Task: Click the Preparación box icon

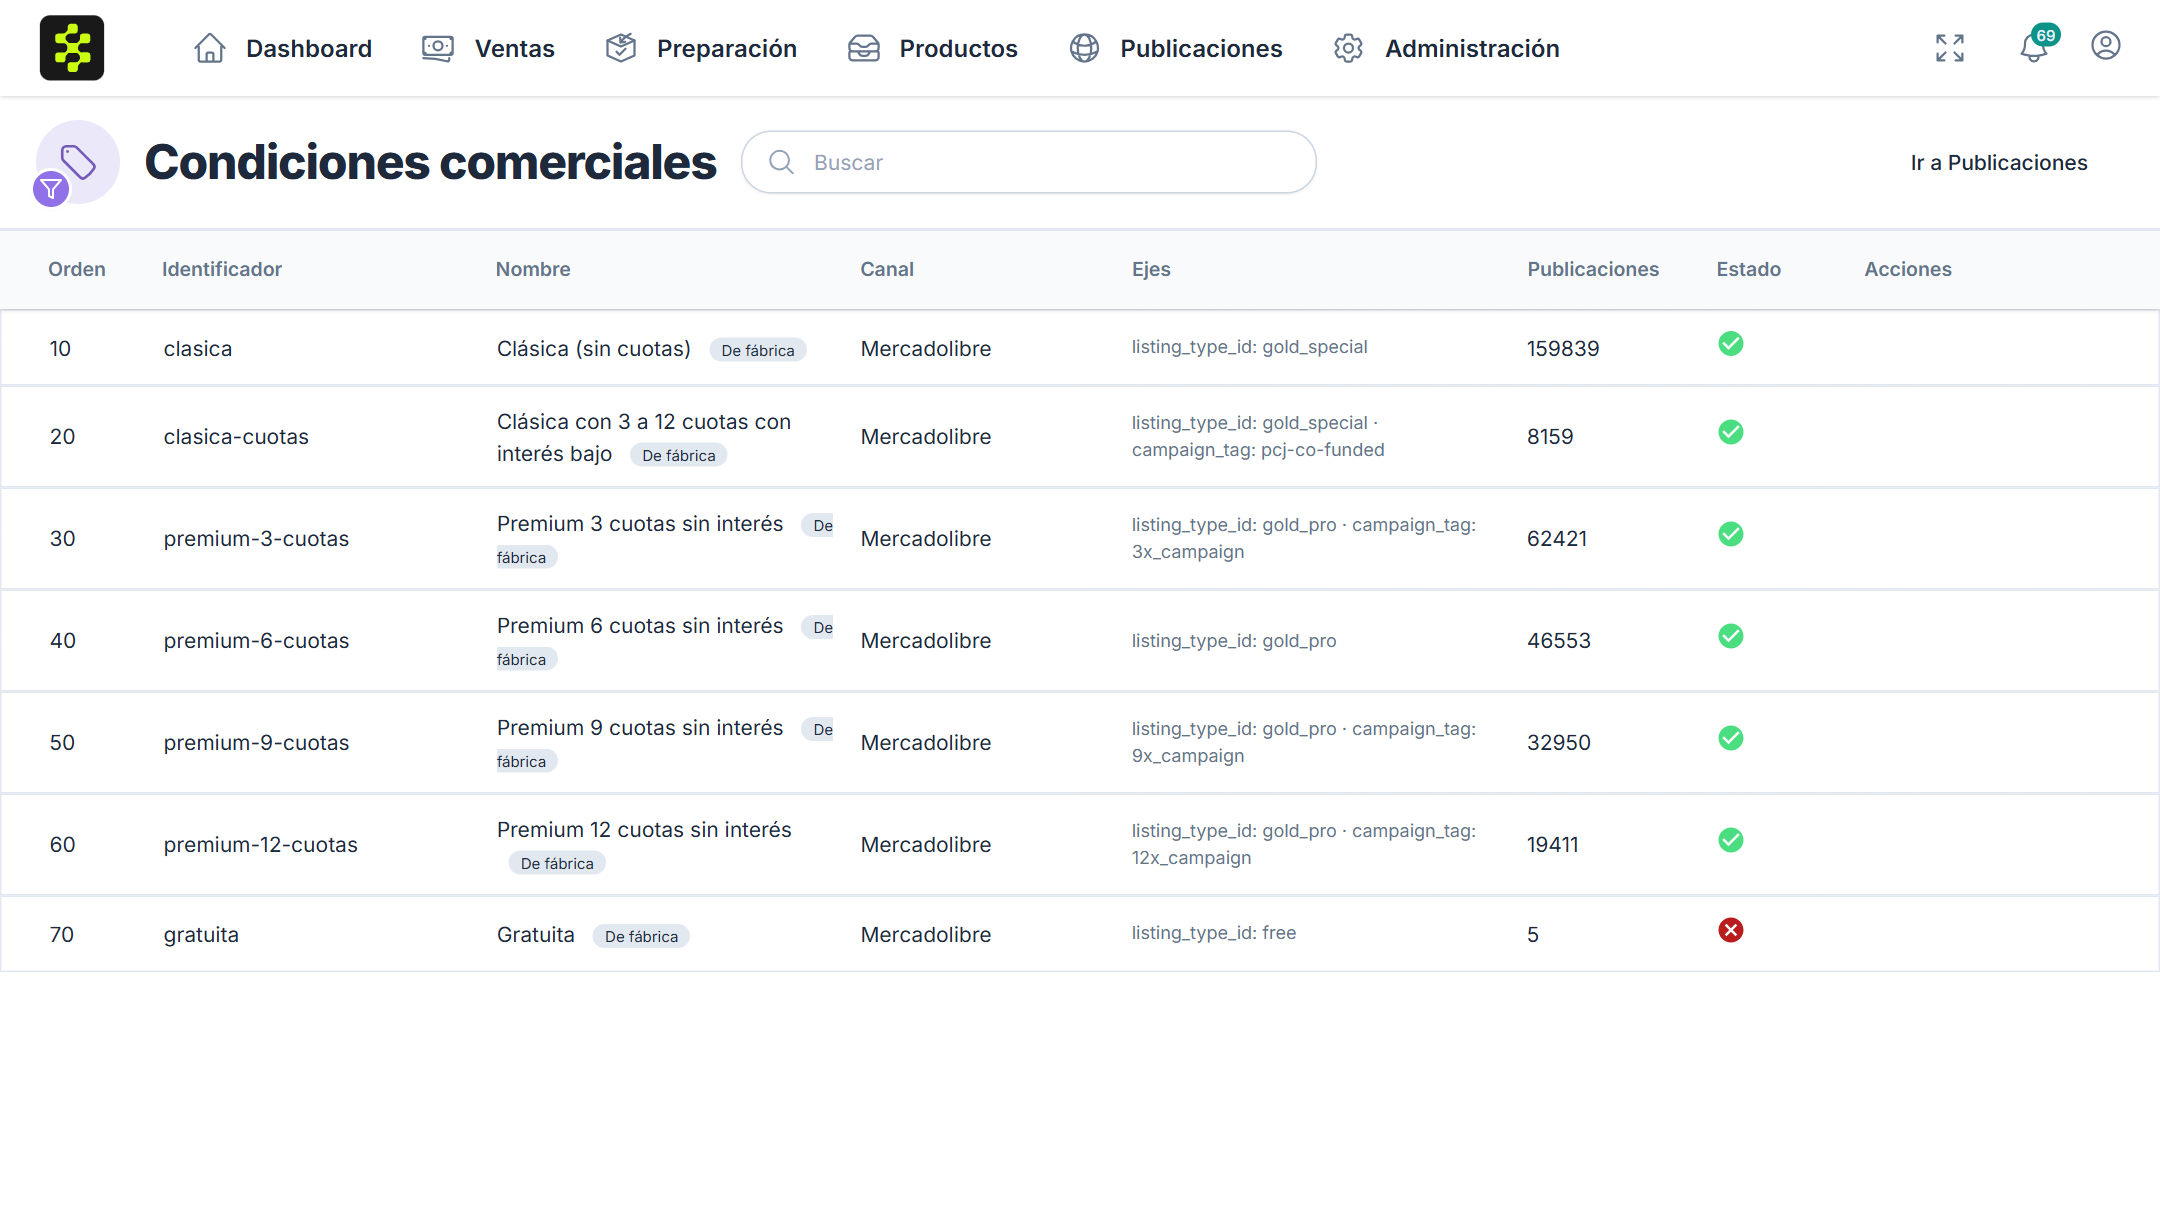Action: (621, 48)
